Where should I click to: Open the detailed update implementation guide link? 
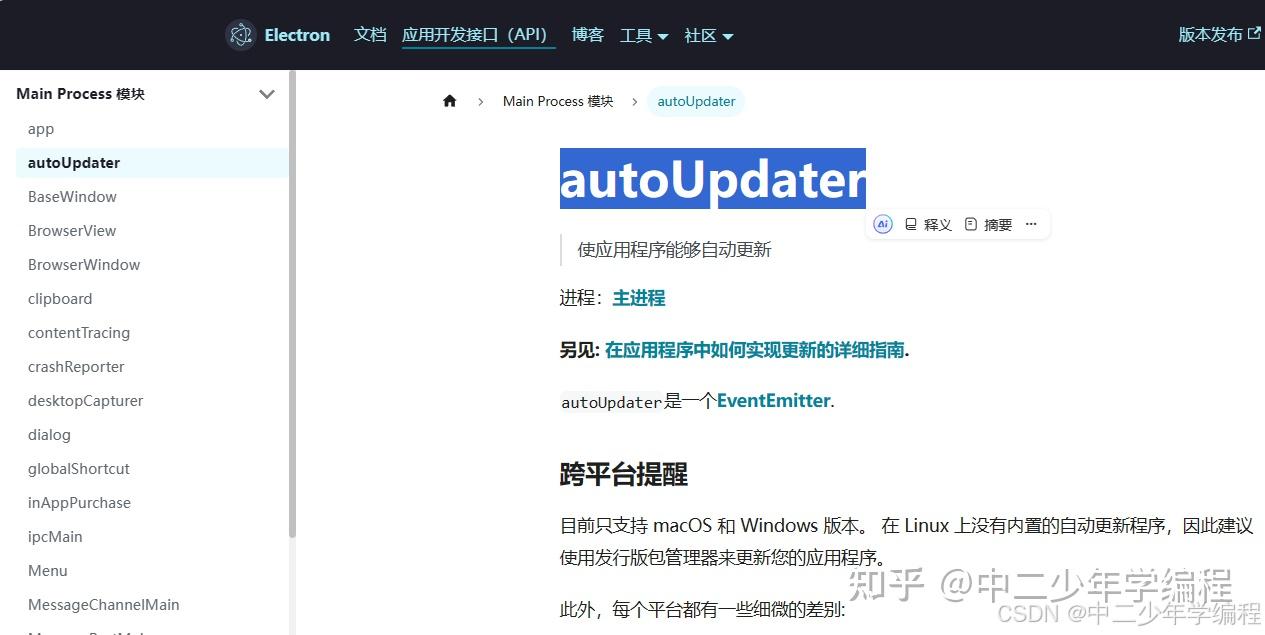753,351
